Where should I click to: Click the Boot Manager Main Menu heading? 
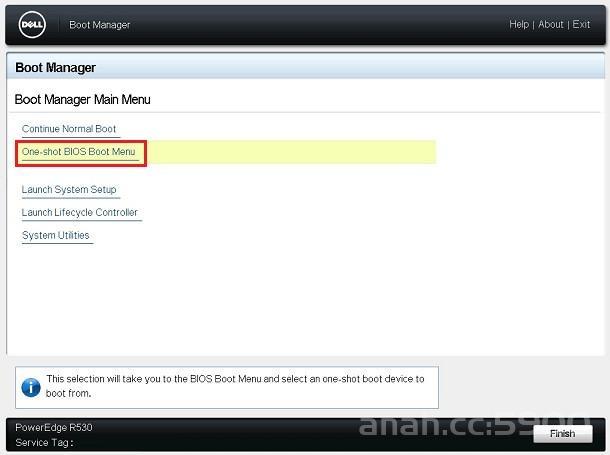(x=82, y=100)
